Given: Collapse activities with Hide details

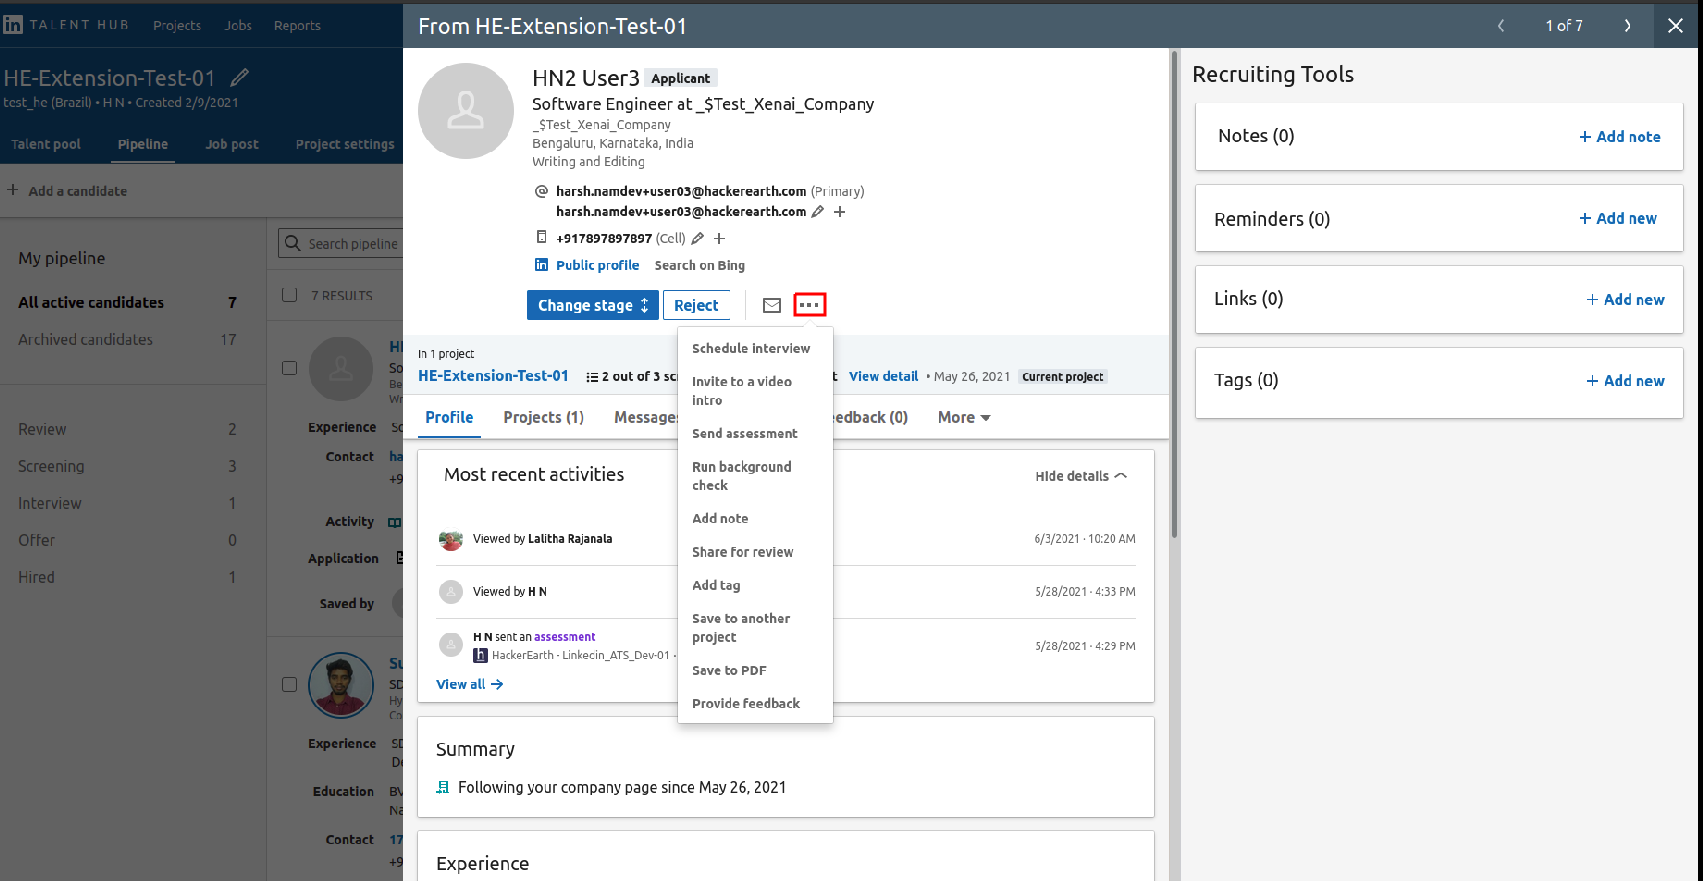Looking at the screenshot, I should (1081, 476).
